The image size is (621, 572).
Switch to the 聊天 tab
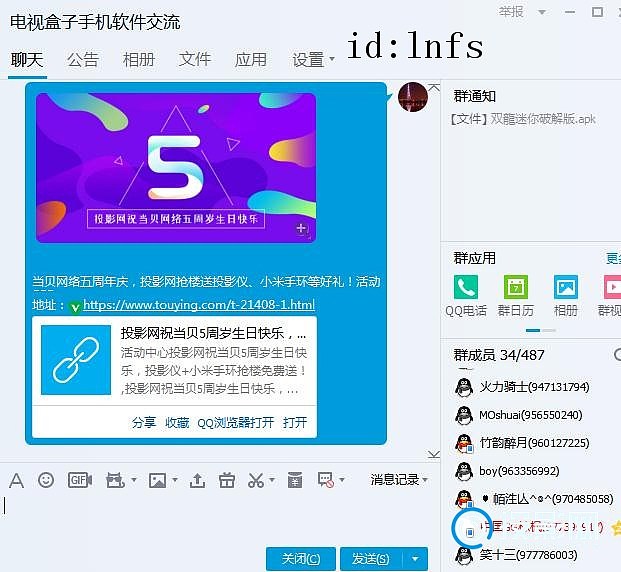tap(27, 60)
